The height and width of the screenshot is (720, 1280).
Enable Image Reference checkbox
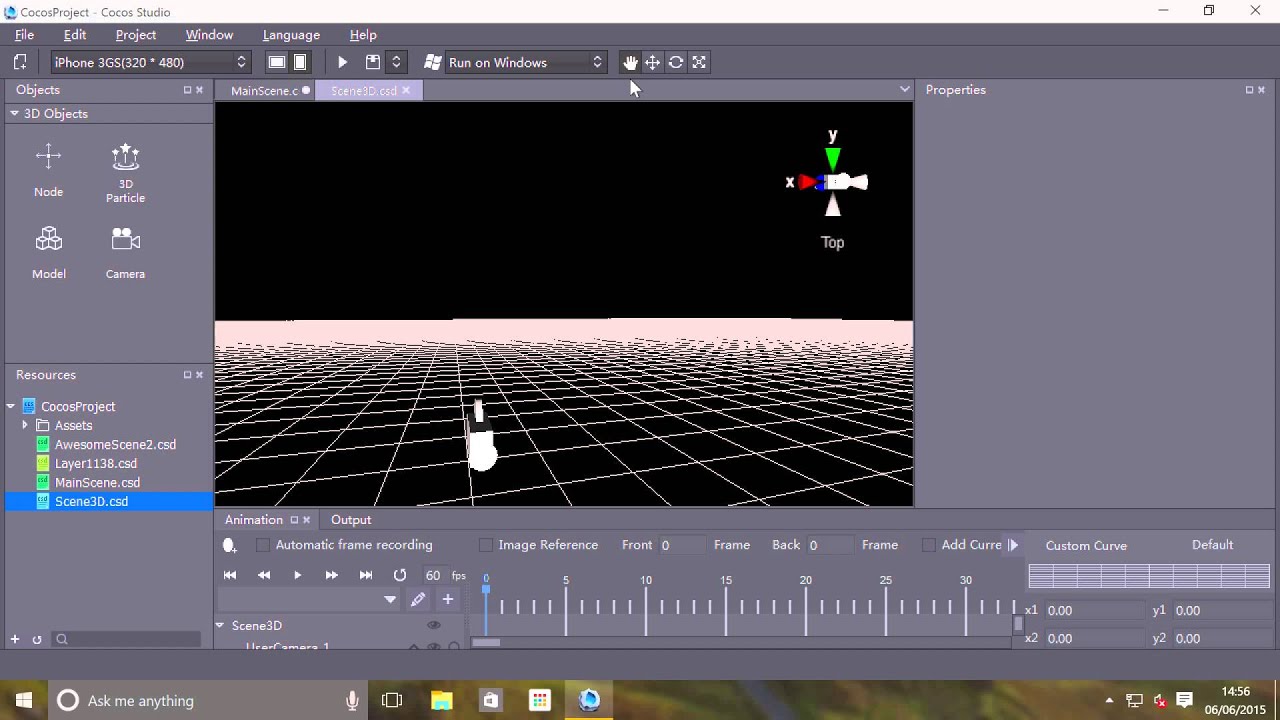(486, 545)
